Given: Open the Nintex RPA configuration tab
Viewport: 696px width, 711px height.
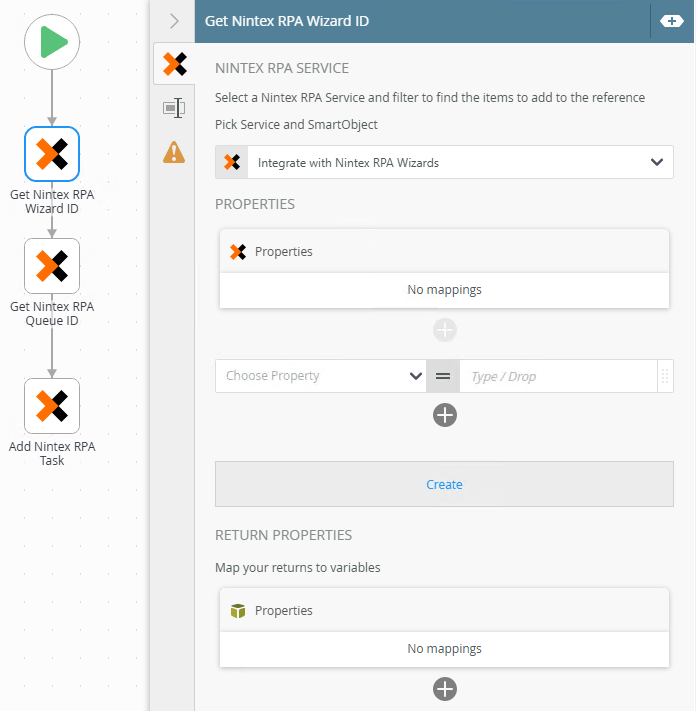Looking at the screenshot, I should point(174,65).
